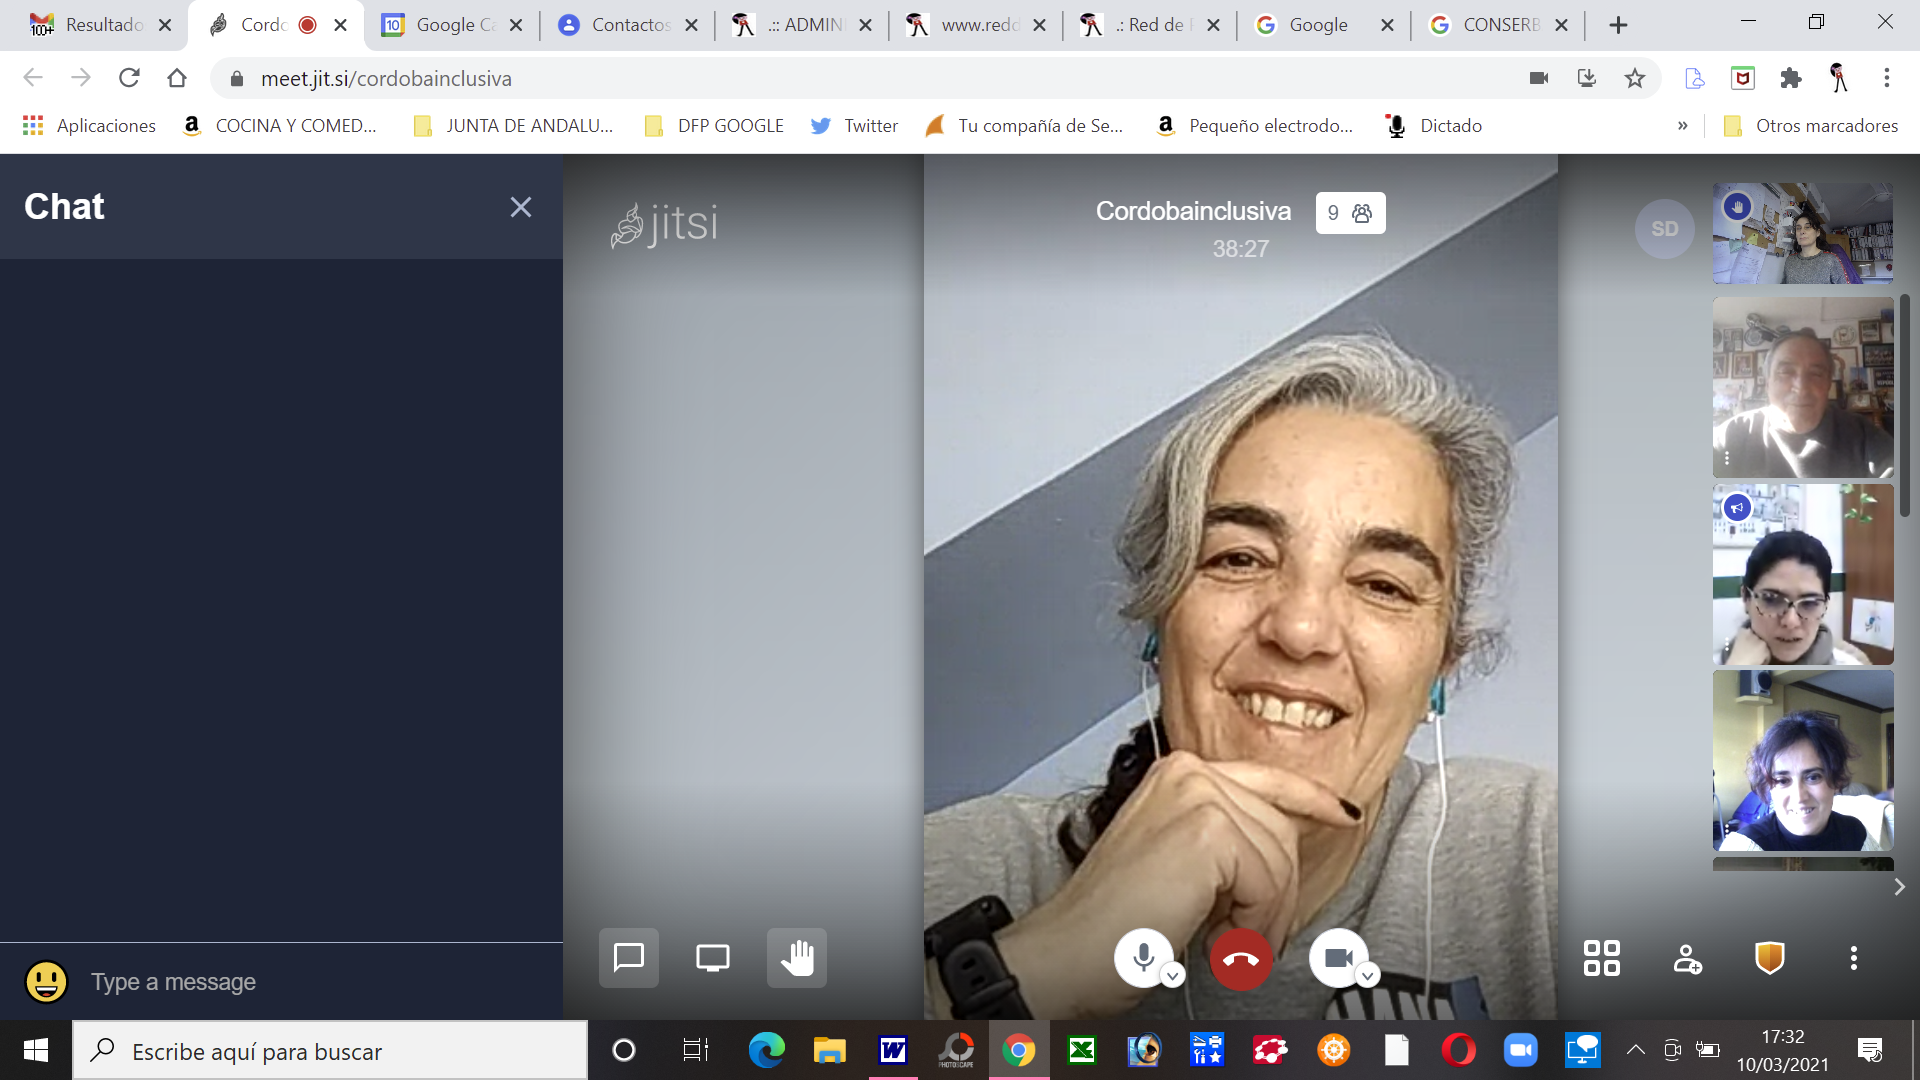Viewport: 1920px width, 1080px height.
Task: Bookmark this page with the star
Action: pos(1634,78)
